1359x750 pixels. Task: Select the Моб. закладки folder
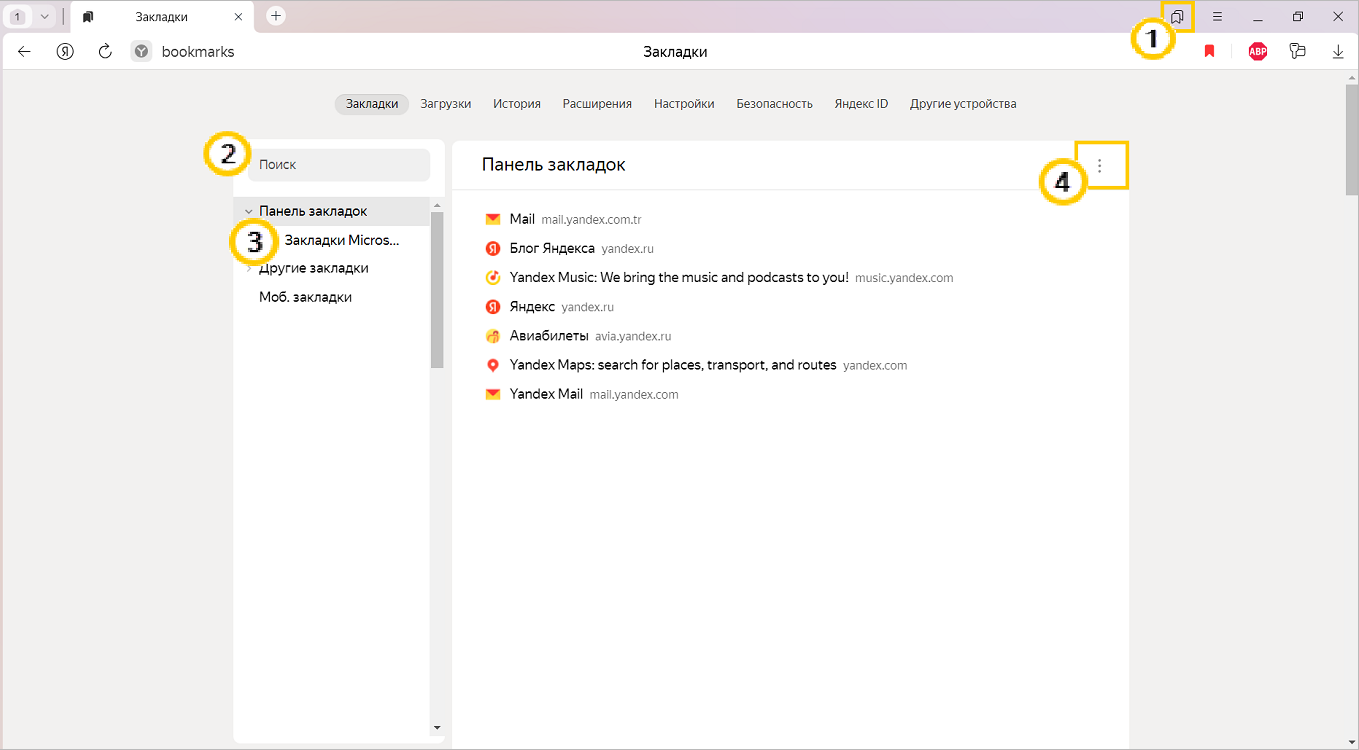pyautogui.click(x=305, y=298)
